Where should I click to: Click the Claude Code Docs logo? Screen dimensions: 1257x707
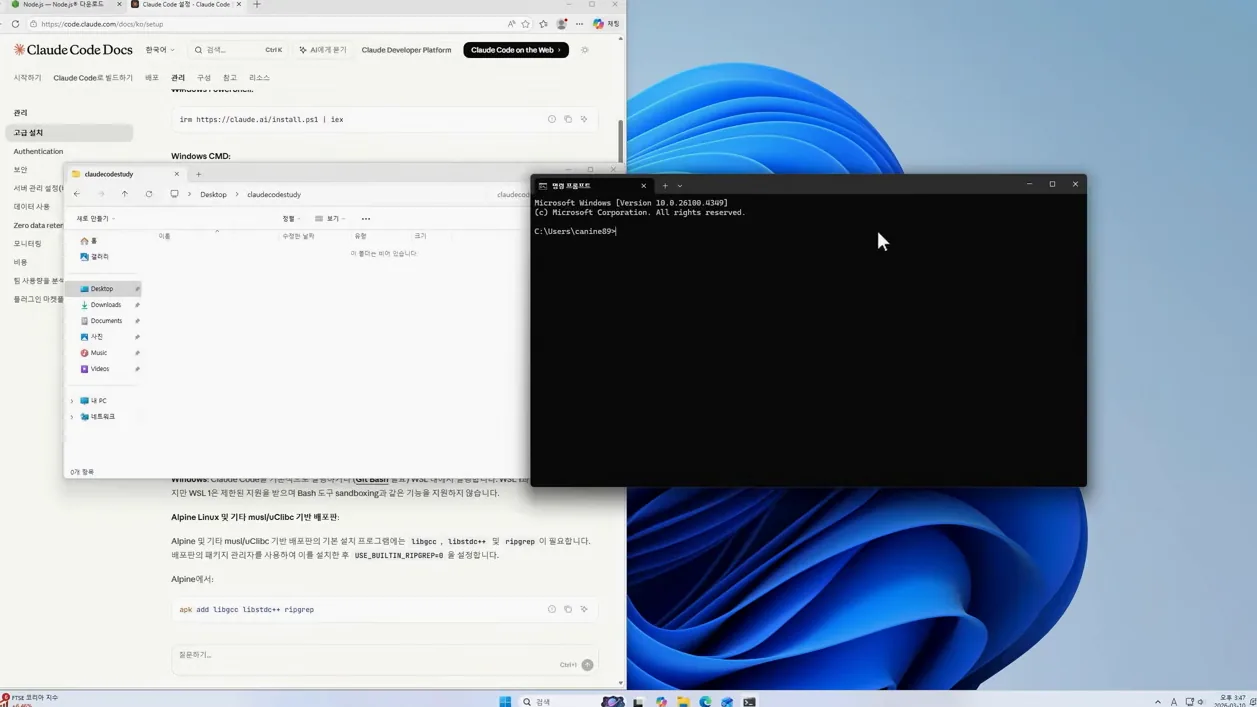tap(73, 49)
